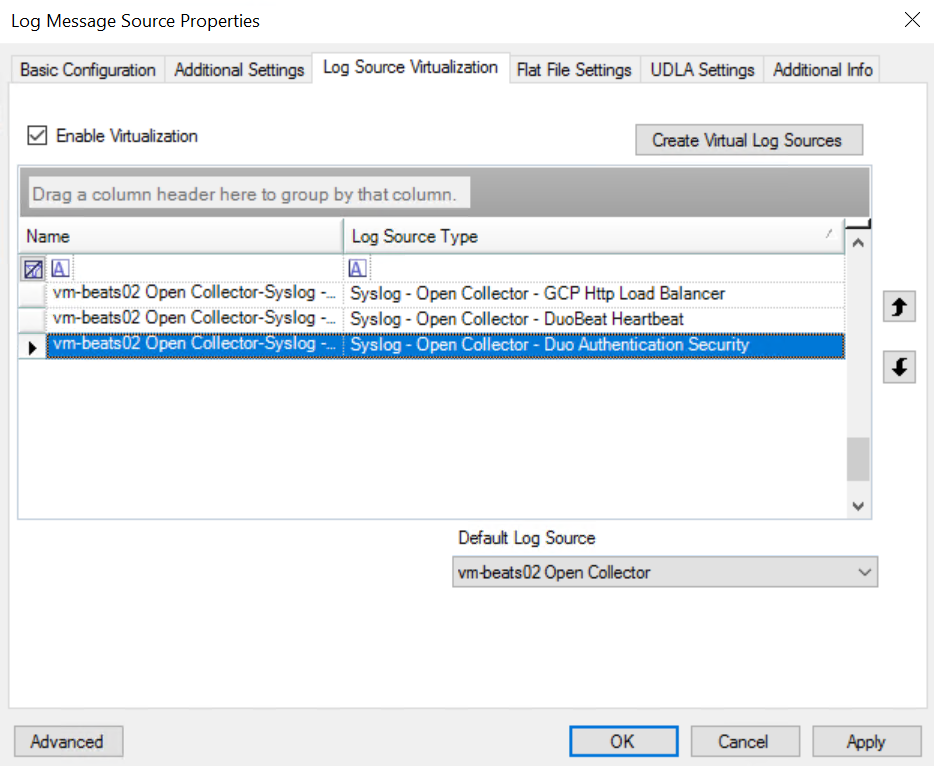Image resolution: width=934 pixels, height=766 pixels.
Task: Close the Log Message Source Properties dialog
Action: [x=911, y=20]
